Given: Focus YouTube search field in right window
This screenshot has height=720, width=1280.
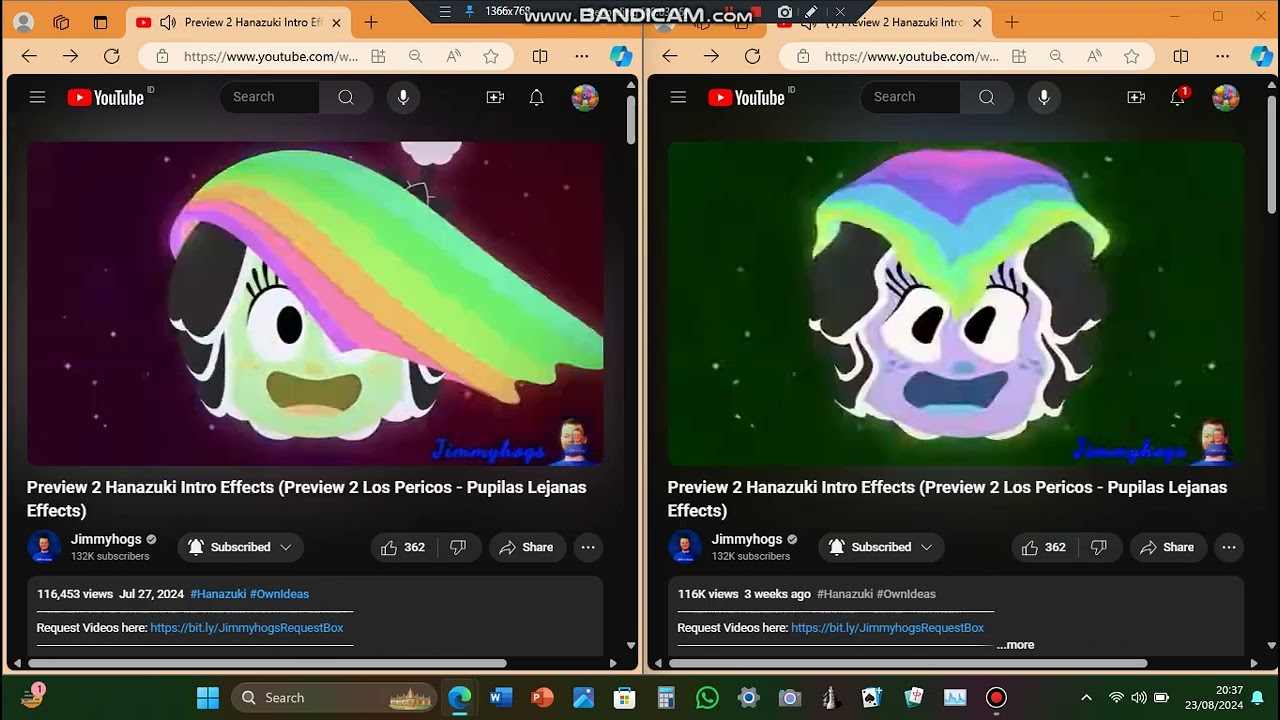Looking at the screenshot, I should [911, 97].
